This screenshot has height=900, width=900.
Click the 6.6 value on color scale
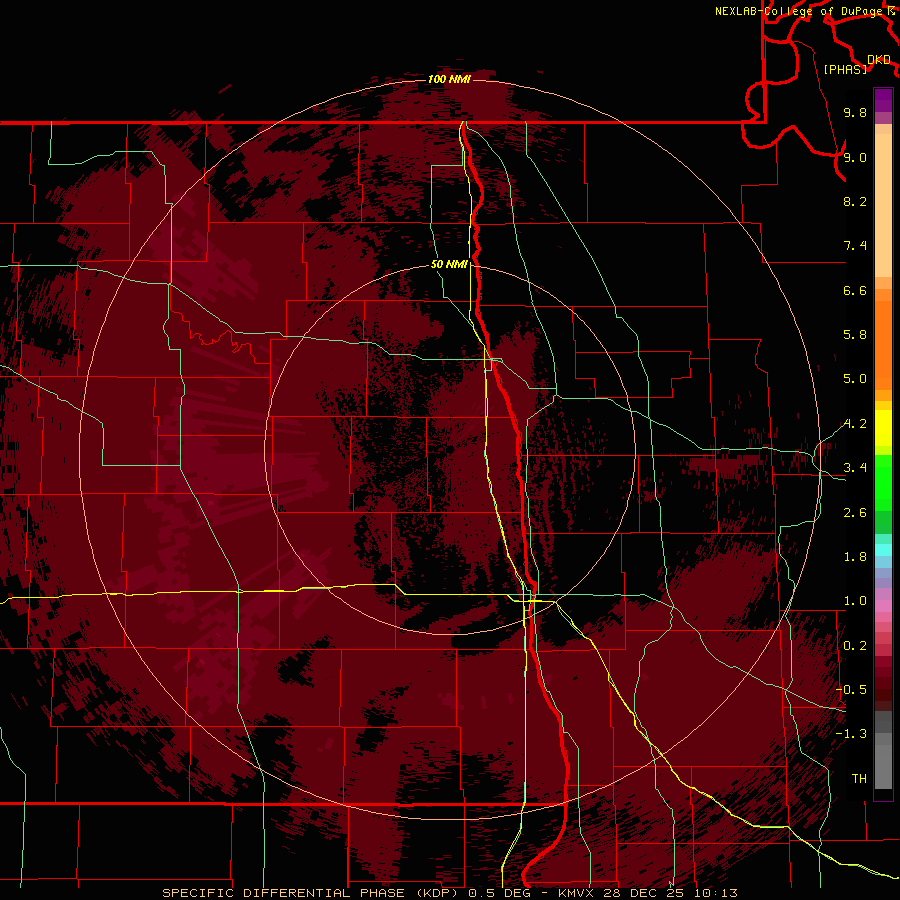[x=855, y=290]
